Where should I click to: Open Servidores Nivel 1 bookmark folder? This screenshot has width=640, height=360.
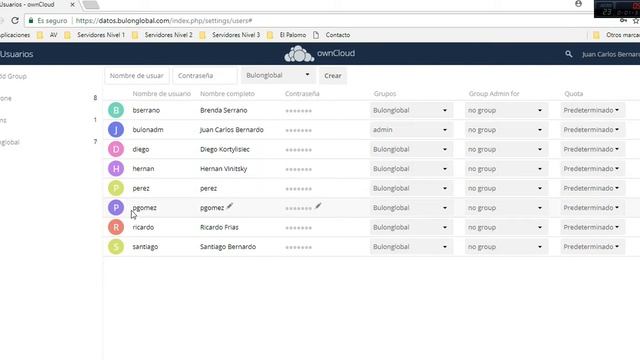[x=95, y=35]
